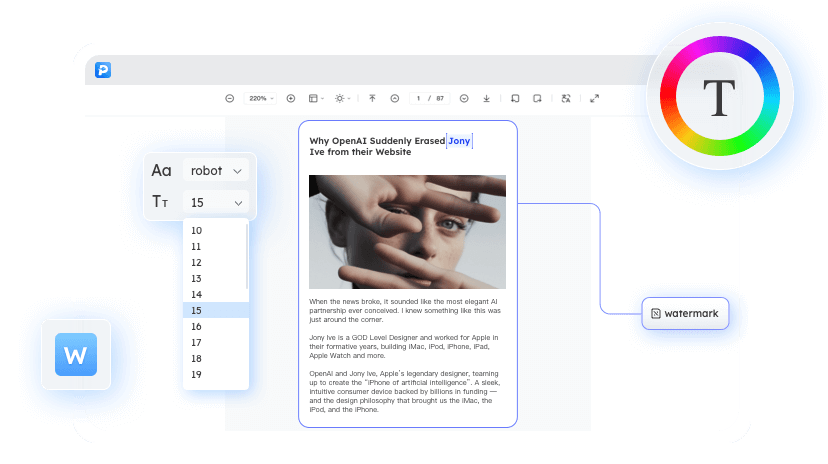Image resolution: width=828 pixels, height=464 pixels.
Task: Click the watermark button
Action: coord(685,314)
